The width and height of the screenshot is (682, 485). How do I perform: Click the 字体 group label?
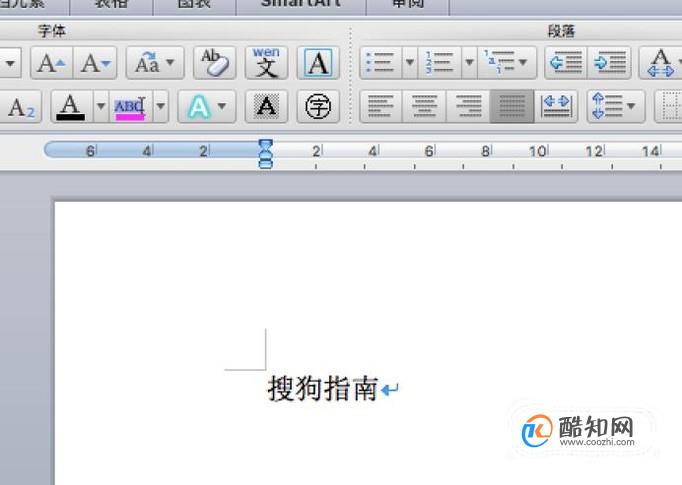coord(52,31)
